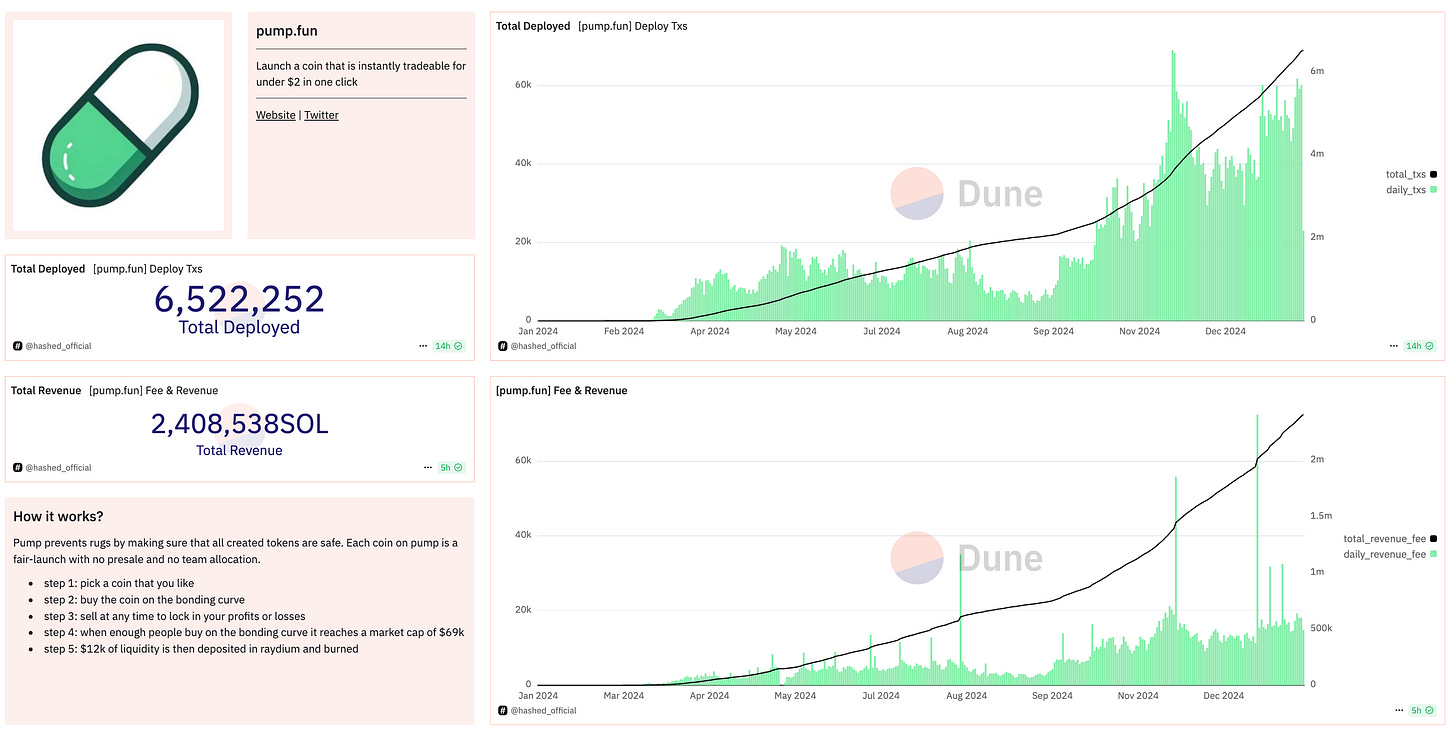The width and height of the screenshot is (1456, 732).
Task: Open the [pump.fun] Fee & Revenue chart title
Action: 562,390
